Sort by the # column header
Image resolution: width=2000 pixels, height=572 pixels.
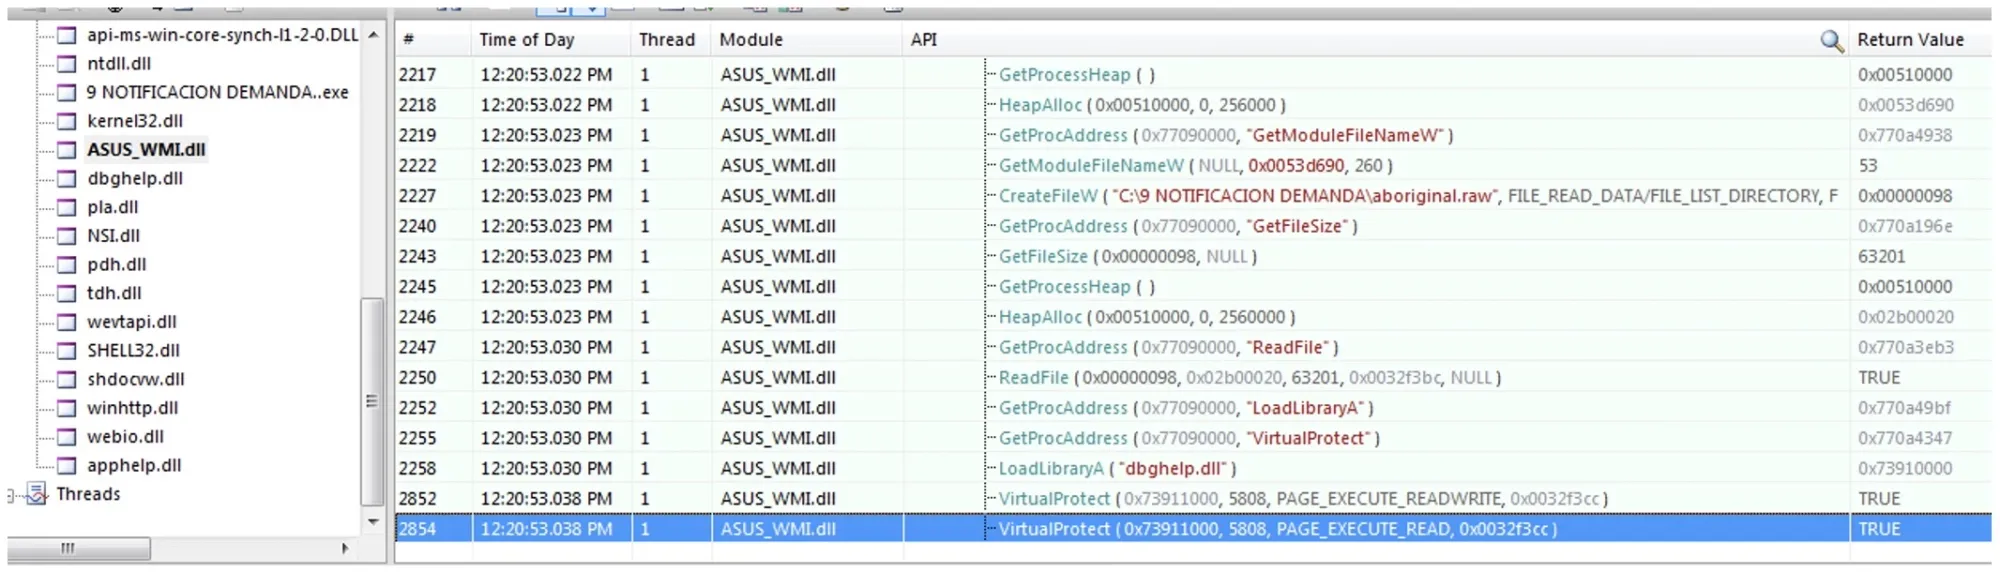(432, 40)
